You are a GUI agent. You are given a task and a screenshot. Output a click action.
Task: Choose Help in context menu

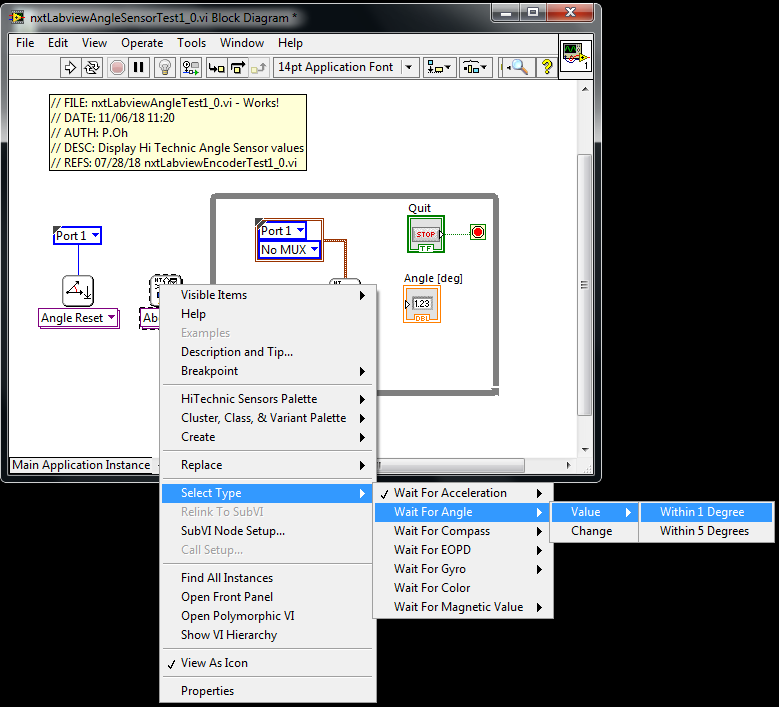(269, 314)
